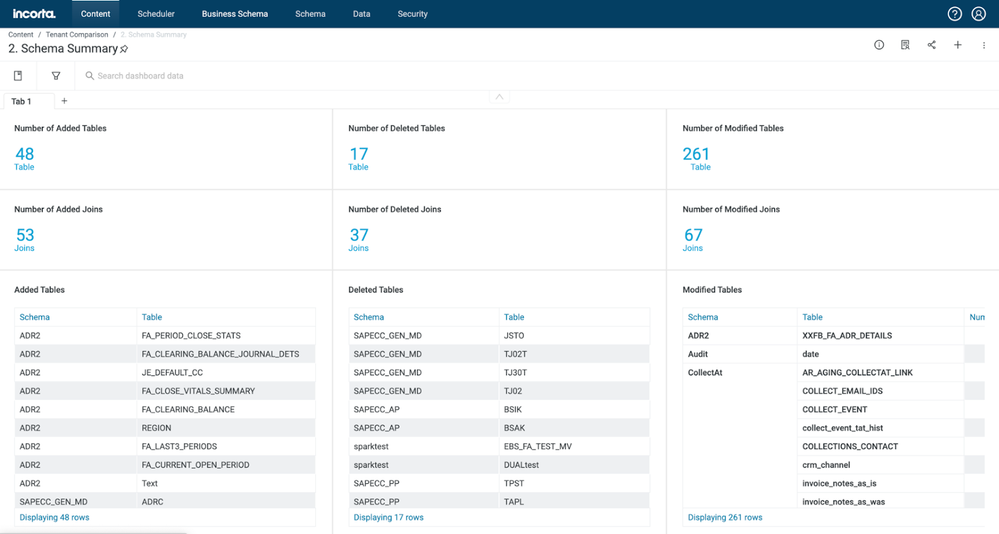
Task: Collapse the header using chevron up
Action: coord(499,97)
